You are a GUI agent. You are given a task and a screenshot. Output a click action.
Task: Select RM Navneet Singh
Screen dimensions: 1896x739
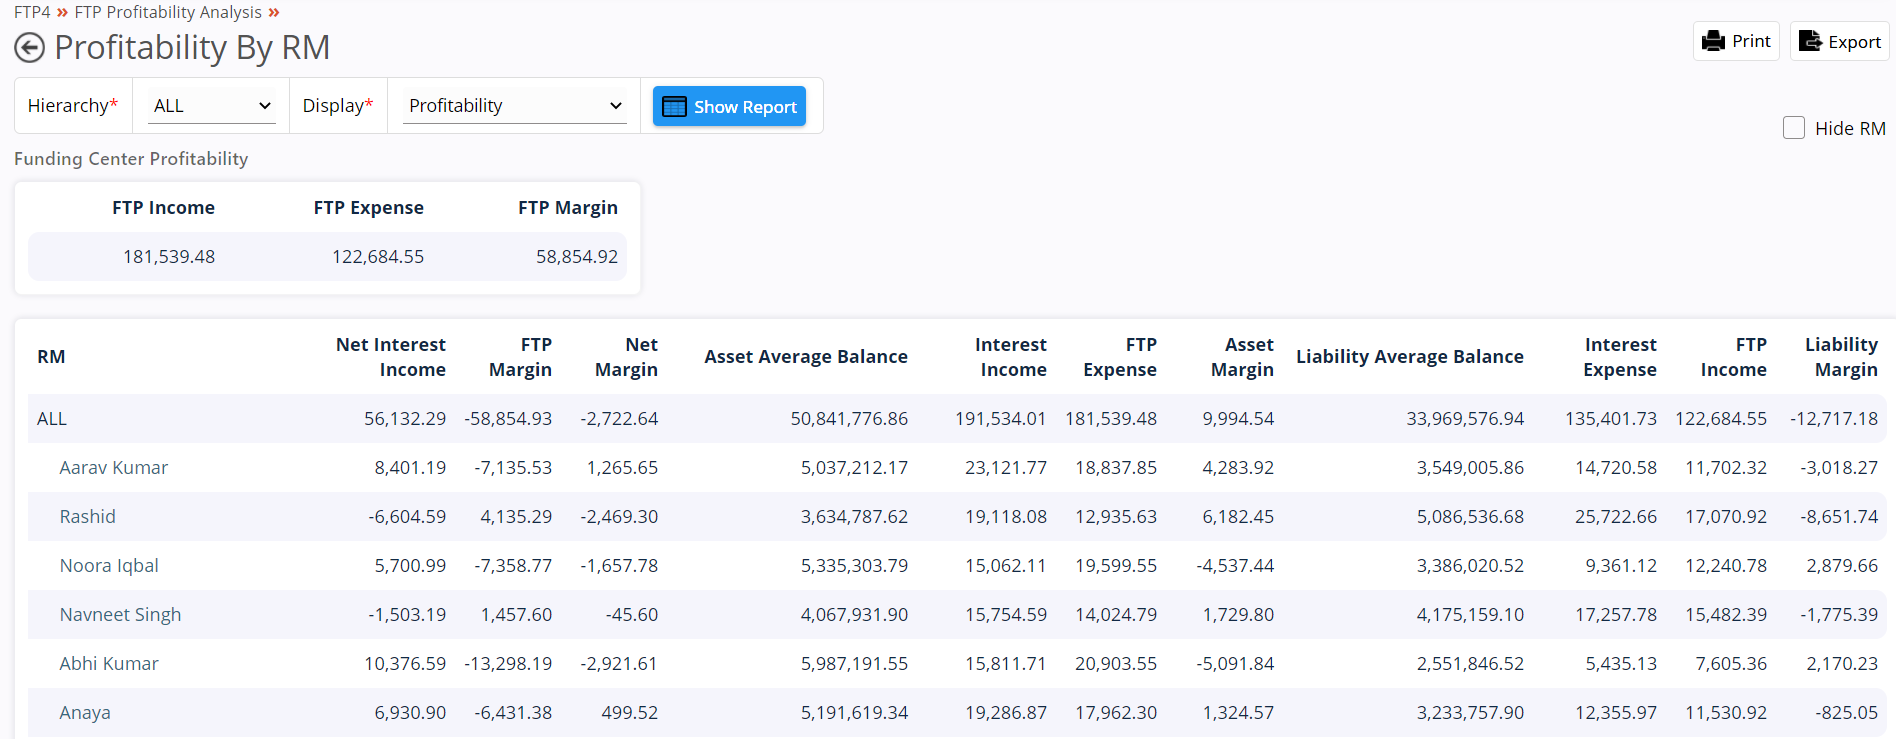pyautogui.click(x=120, y=615)
